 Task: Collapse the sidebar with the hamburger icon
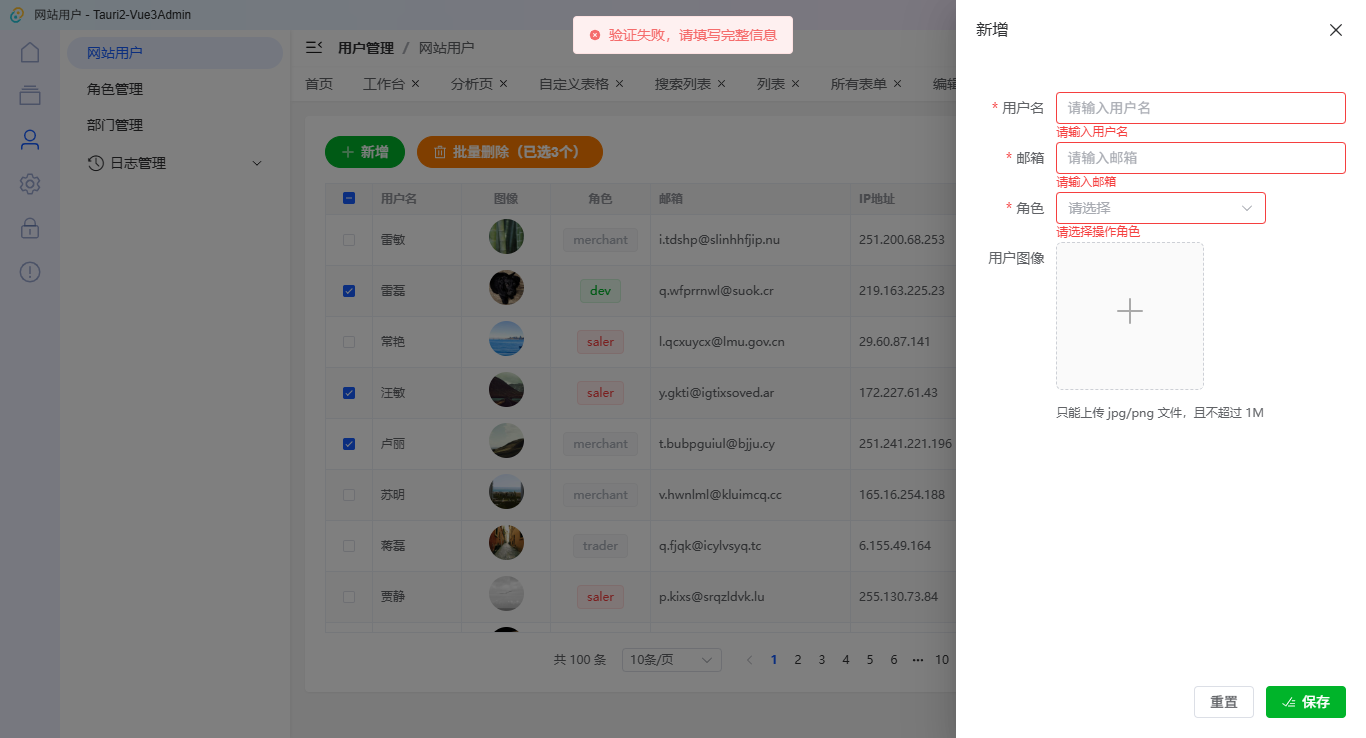coord(314,45)
